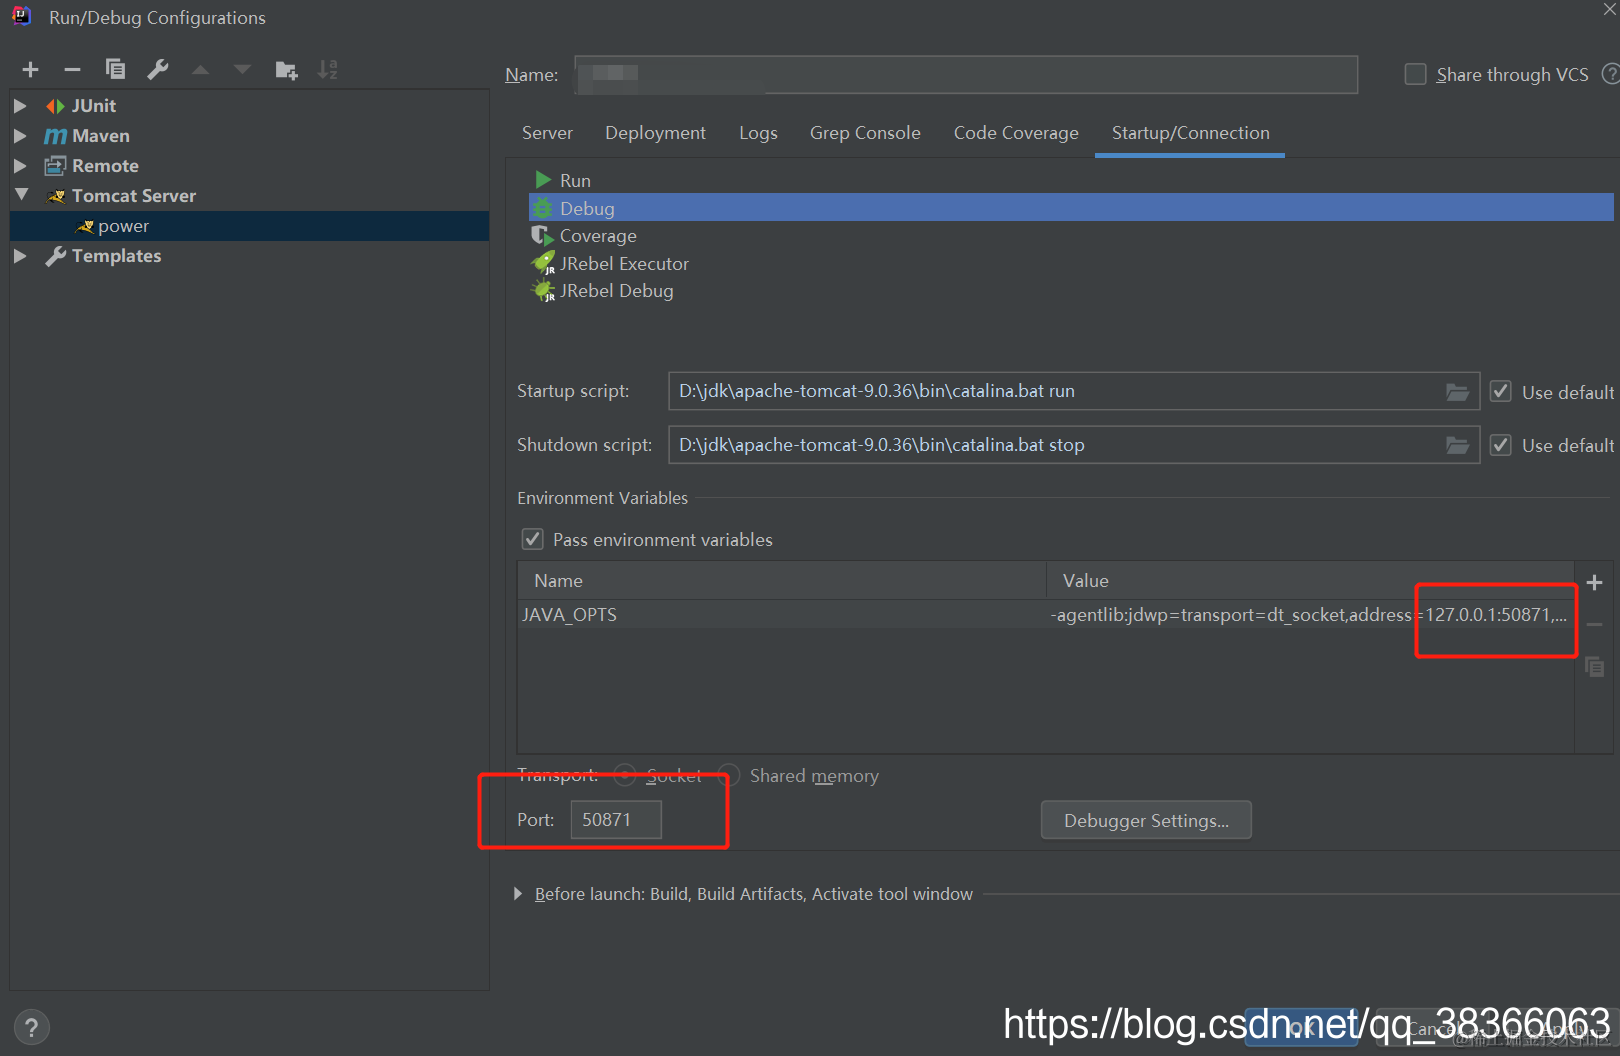Select the JAVA_OPTS variable name cell

coord(782,614)
